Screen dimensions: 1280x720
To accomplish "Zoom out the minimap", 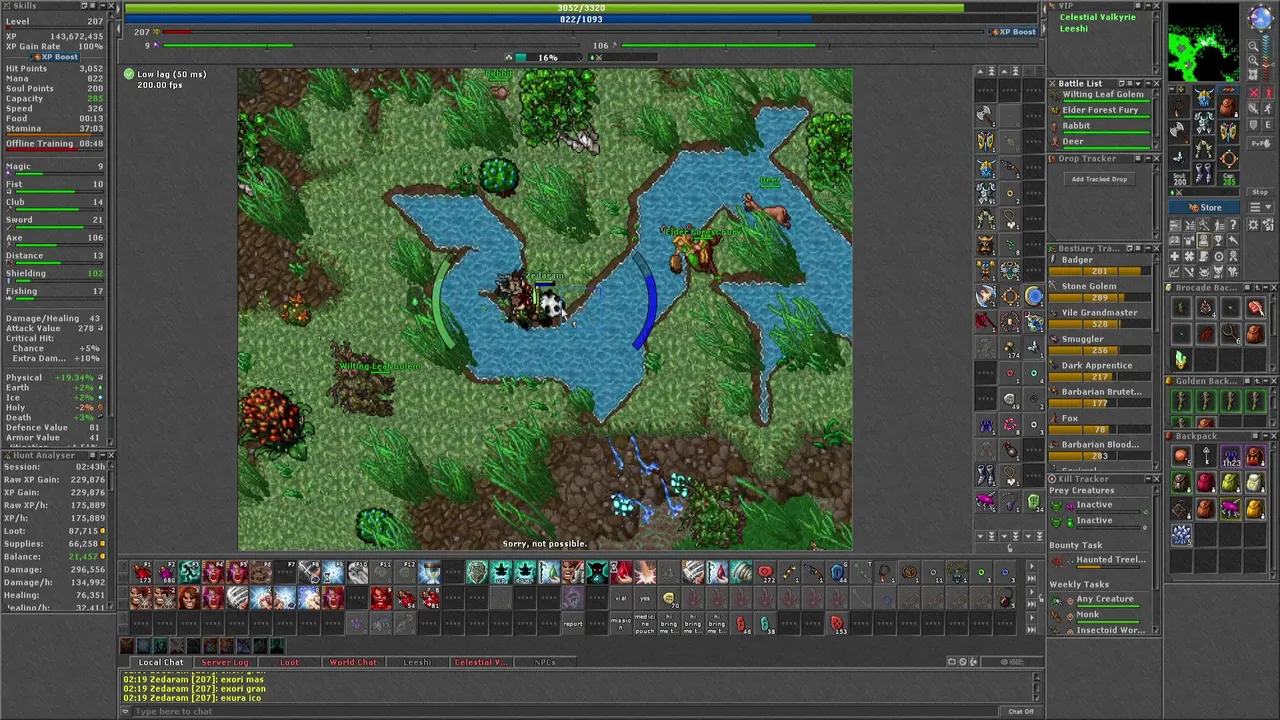I will (x=1253, y=47).
